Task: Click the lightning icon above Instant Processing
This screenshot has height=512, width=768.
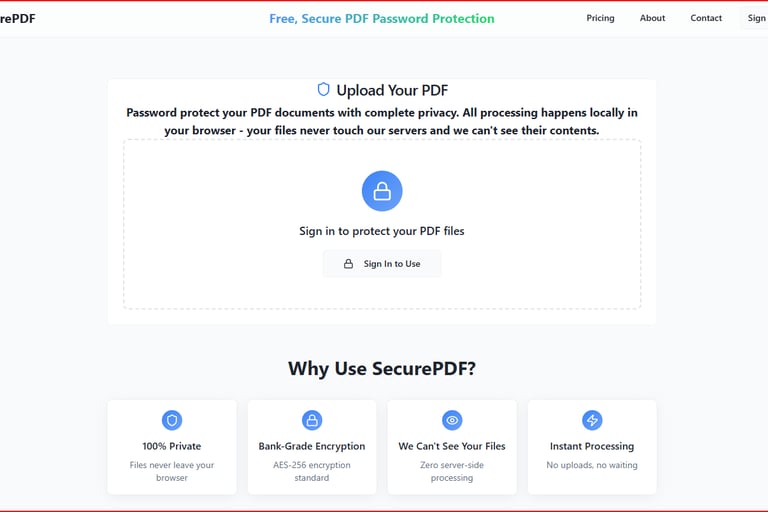Action: (592, 420)
